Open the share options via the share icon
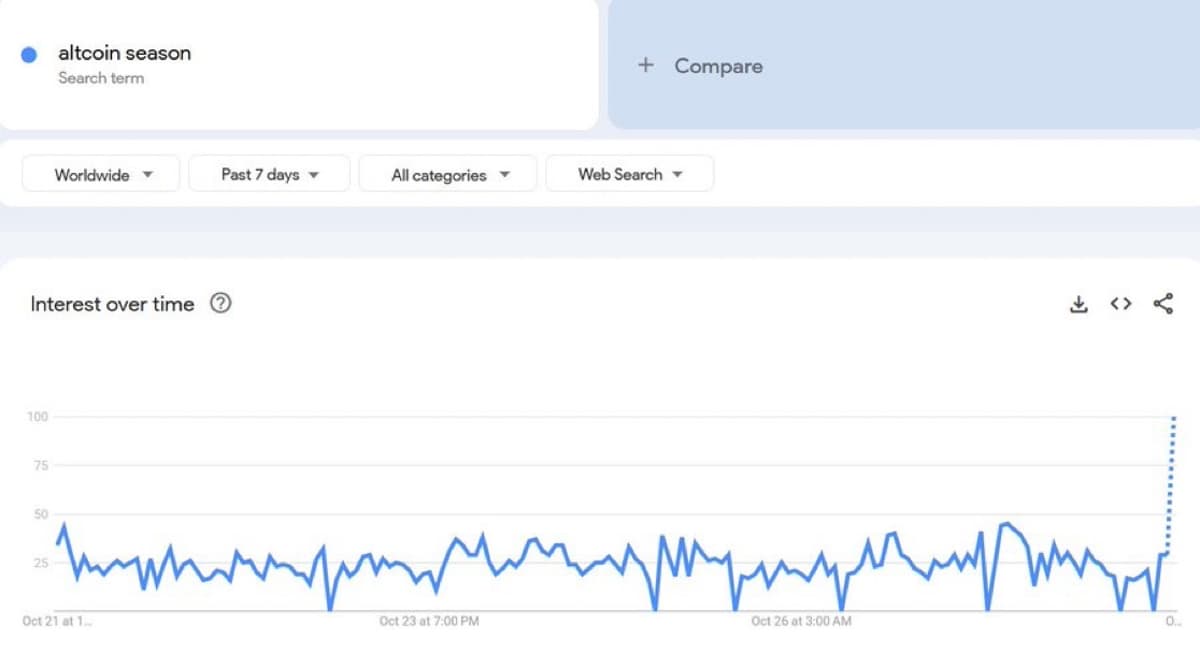 pyautogui.click(x=1163, y=303)
